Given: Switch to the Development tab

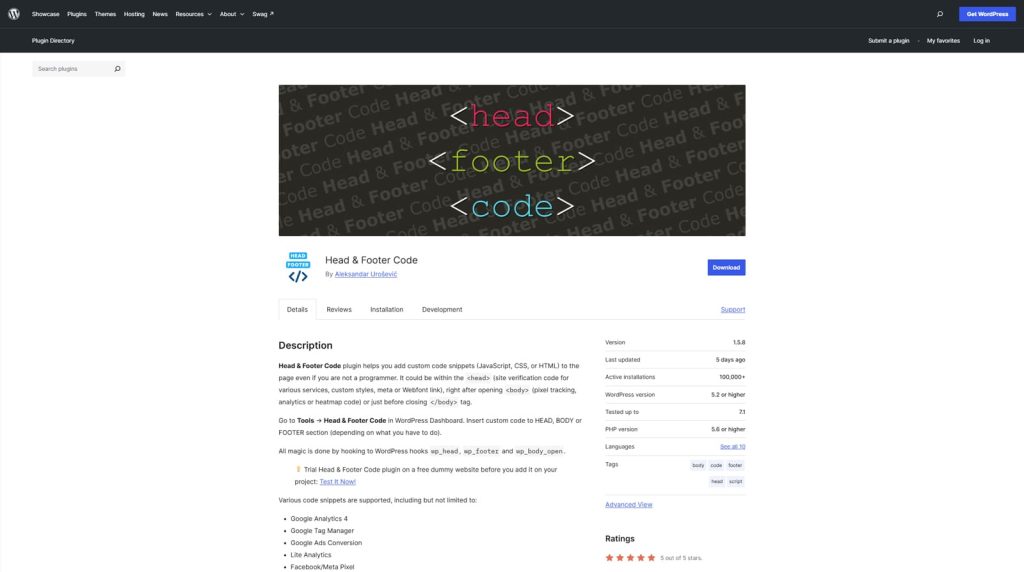Looking at the screenshot, I should tap(442, 310).
